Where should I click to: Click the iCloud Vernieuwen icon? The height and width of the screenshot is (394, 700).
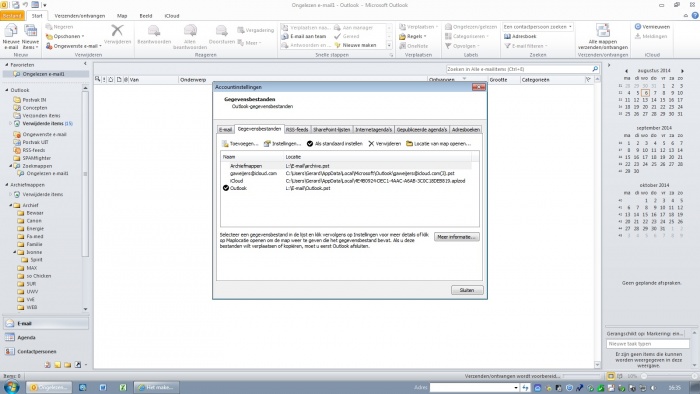[x=652, y=27]
